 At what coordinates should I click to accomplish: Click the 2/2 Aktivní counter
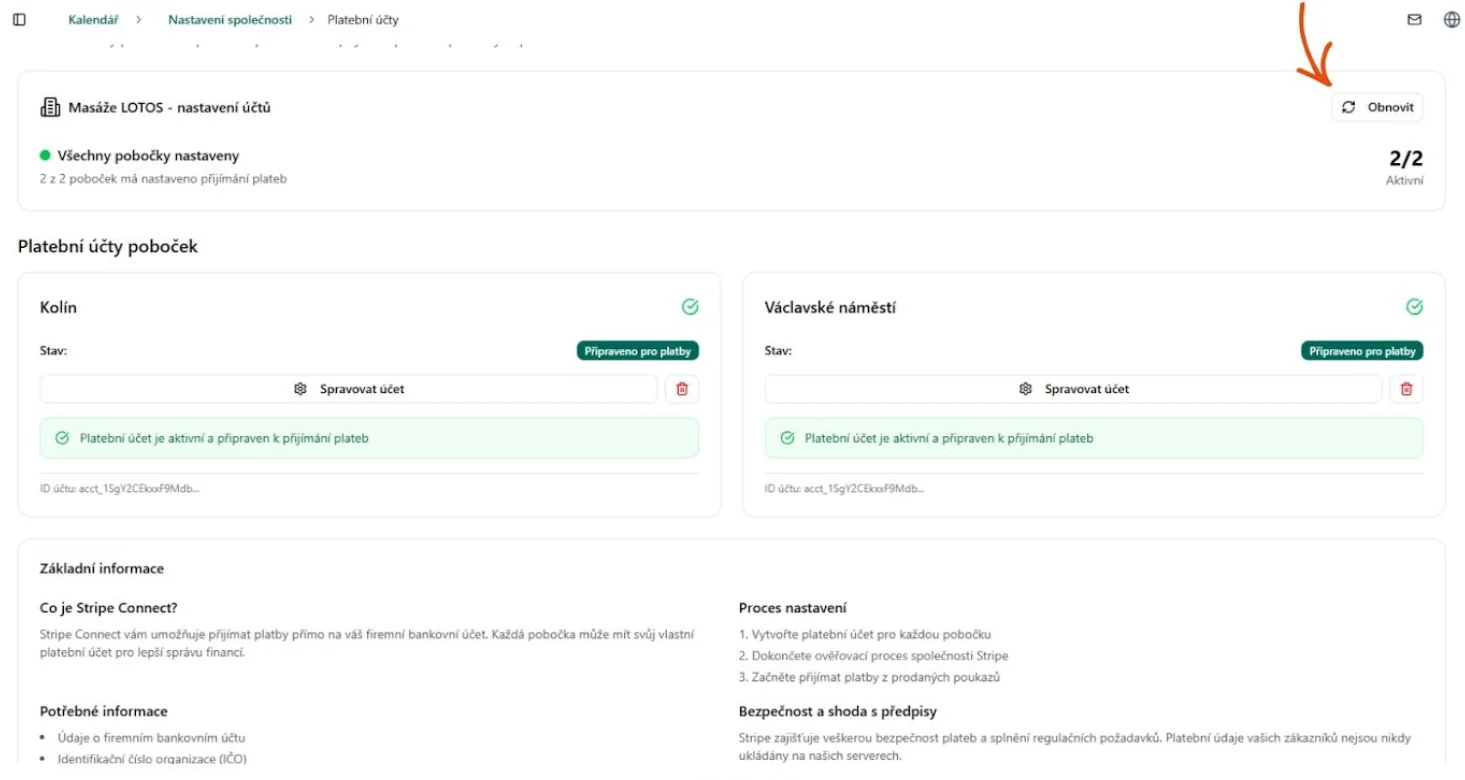coord(1405,166)
